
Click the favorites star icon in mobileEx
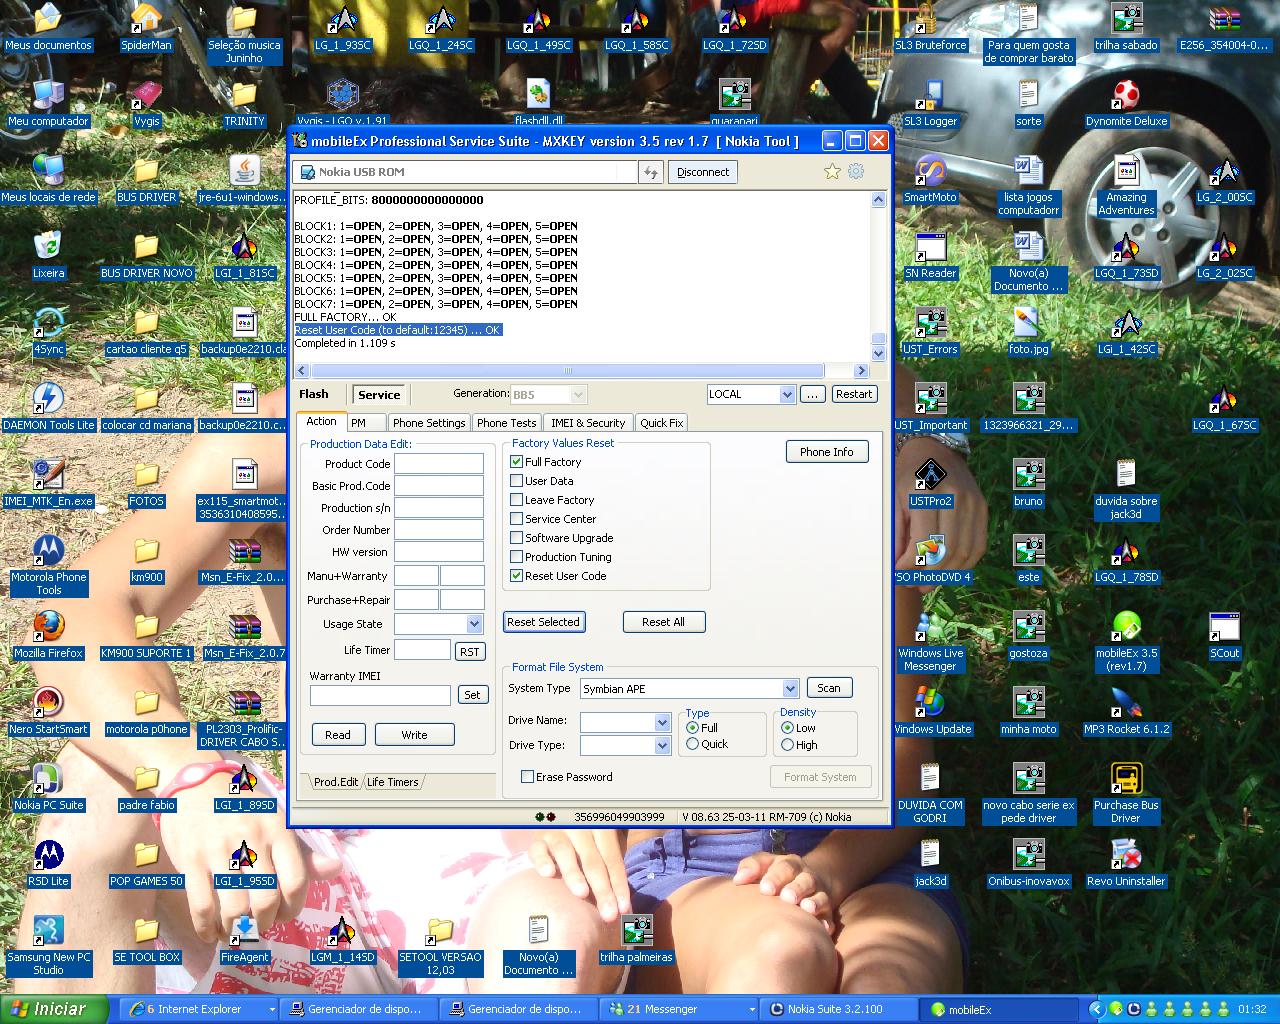coord(832,172)
